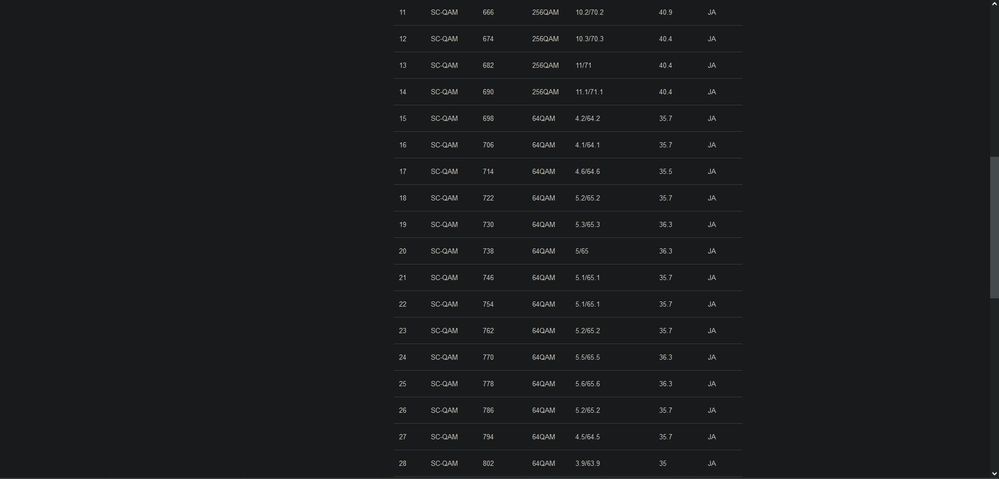Select 256QAM modulation in row 14
The width and height of the screenshot is (999, 479).
[545, 92]
